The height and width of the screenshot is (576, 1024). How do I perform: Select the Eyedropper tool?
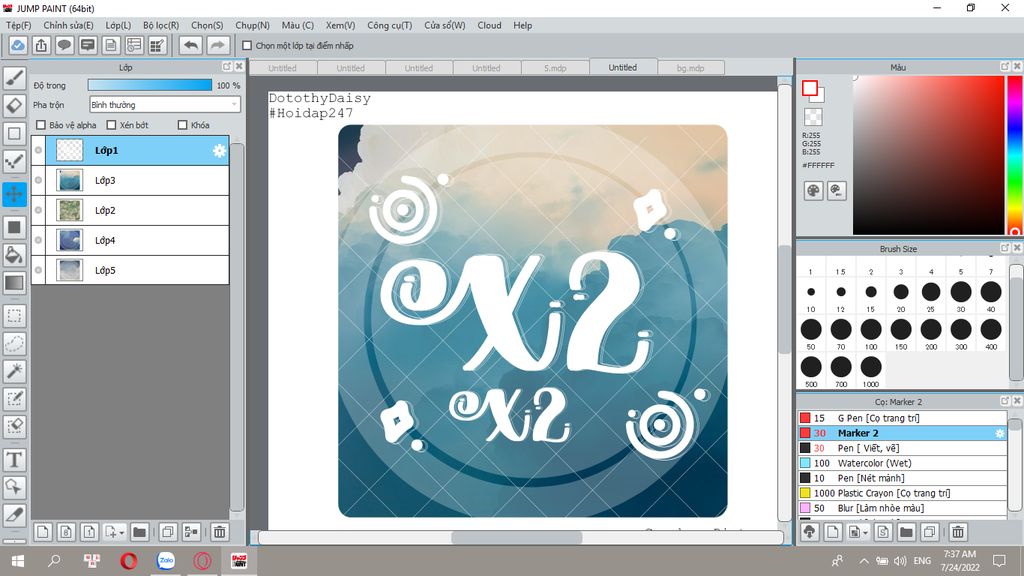click(14, 515)
